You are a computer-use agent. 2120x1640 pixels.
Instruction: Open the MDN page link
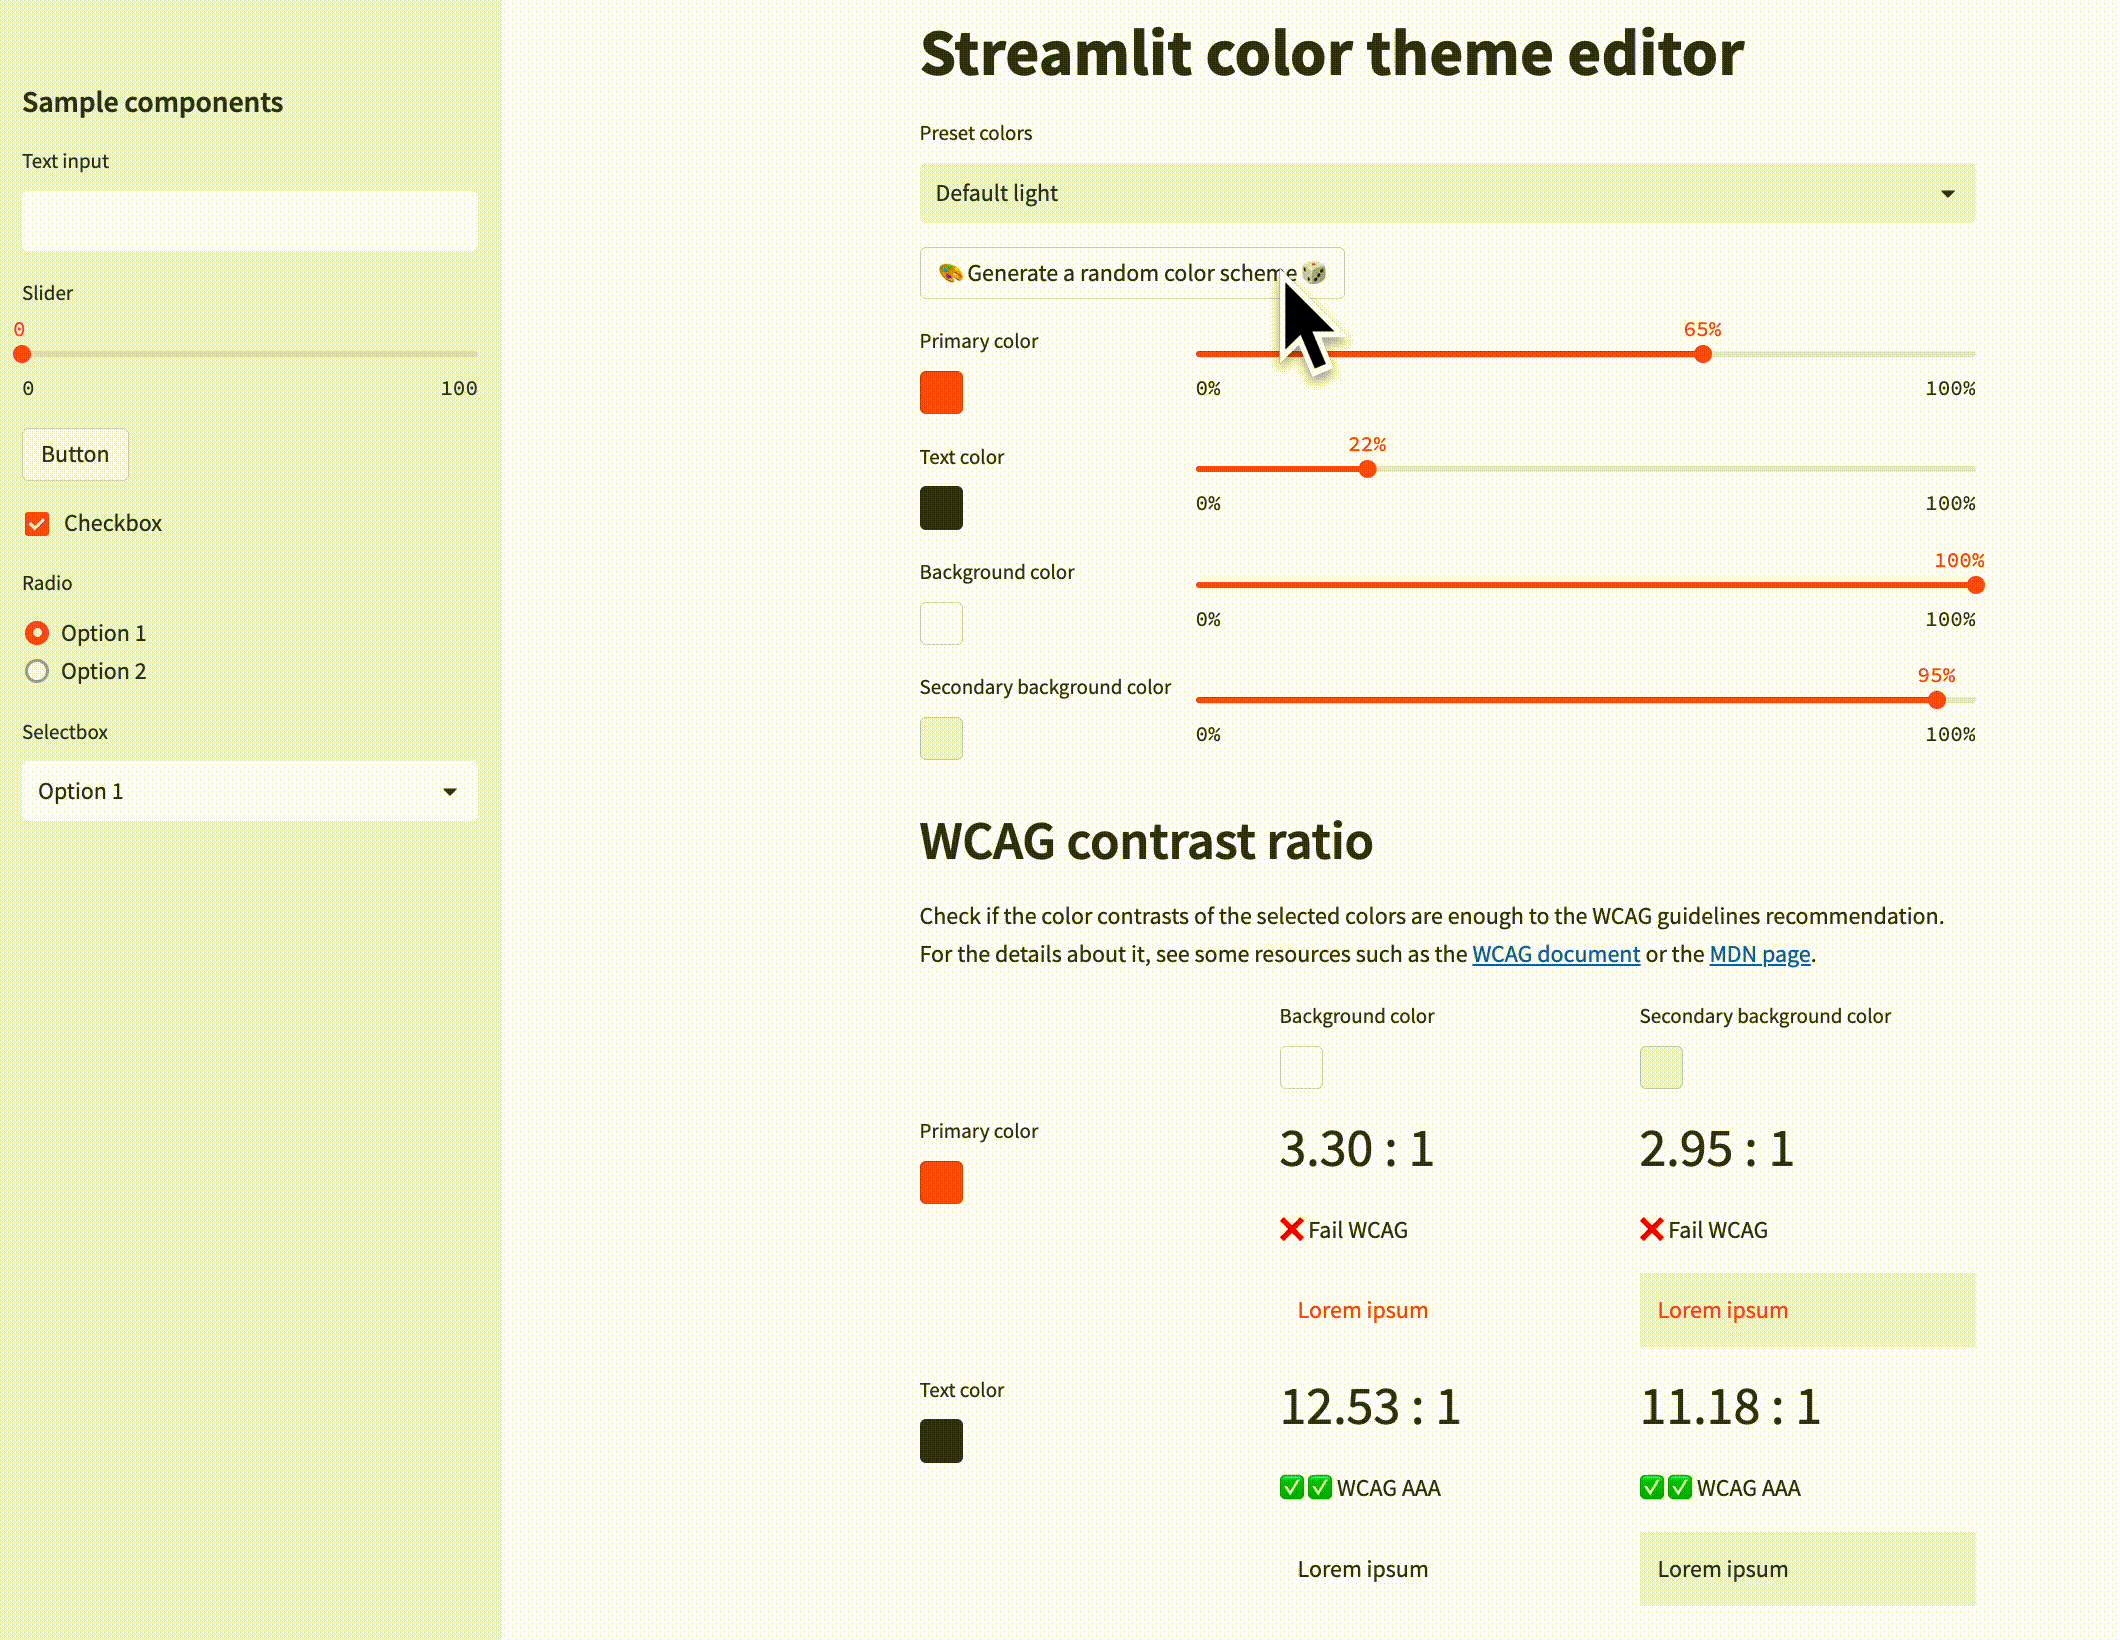click(1759, 954)
